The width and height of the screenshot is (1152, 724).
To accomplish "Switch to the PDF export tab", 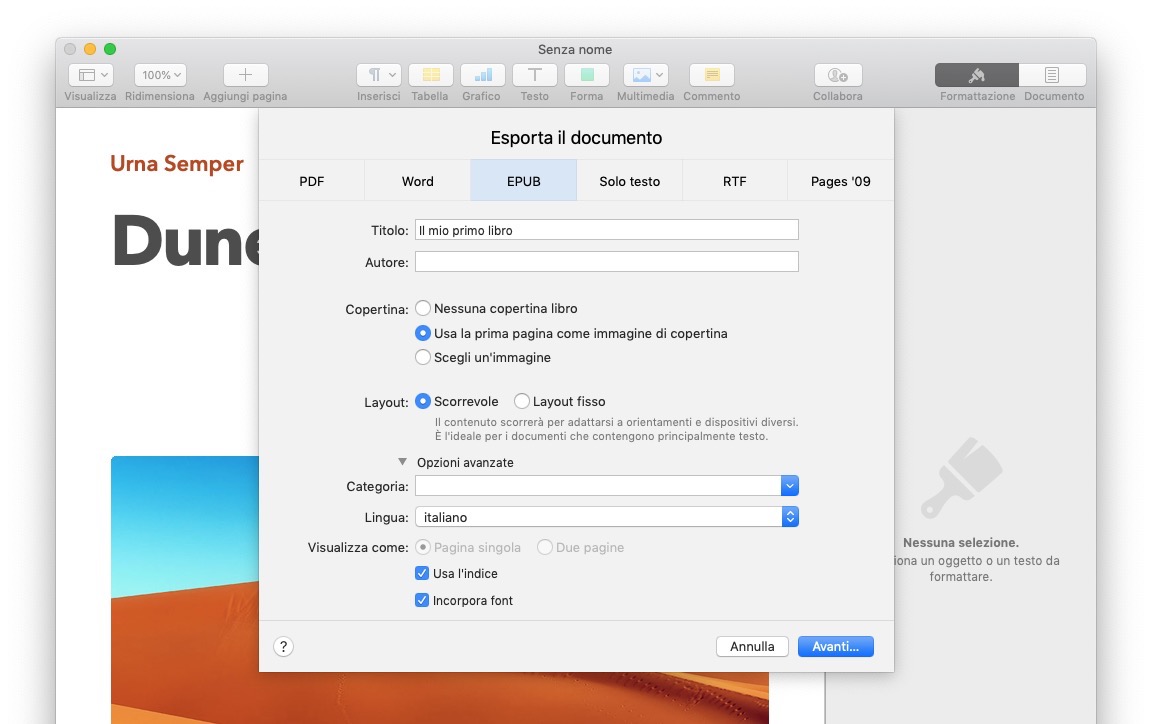I will tap(312, 181).
